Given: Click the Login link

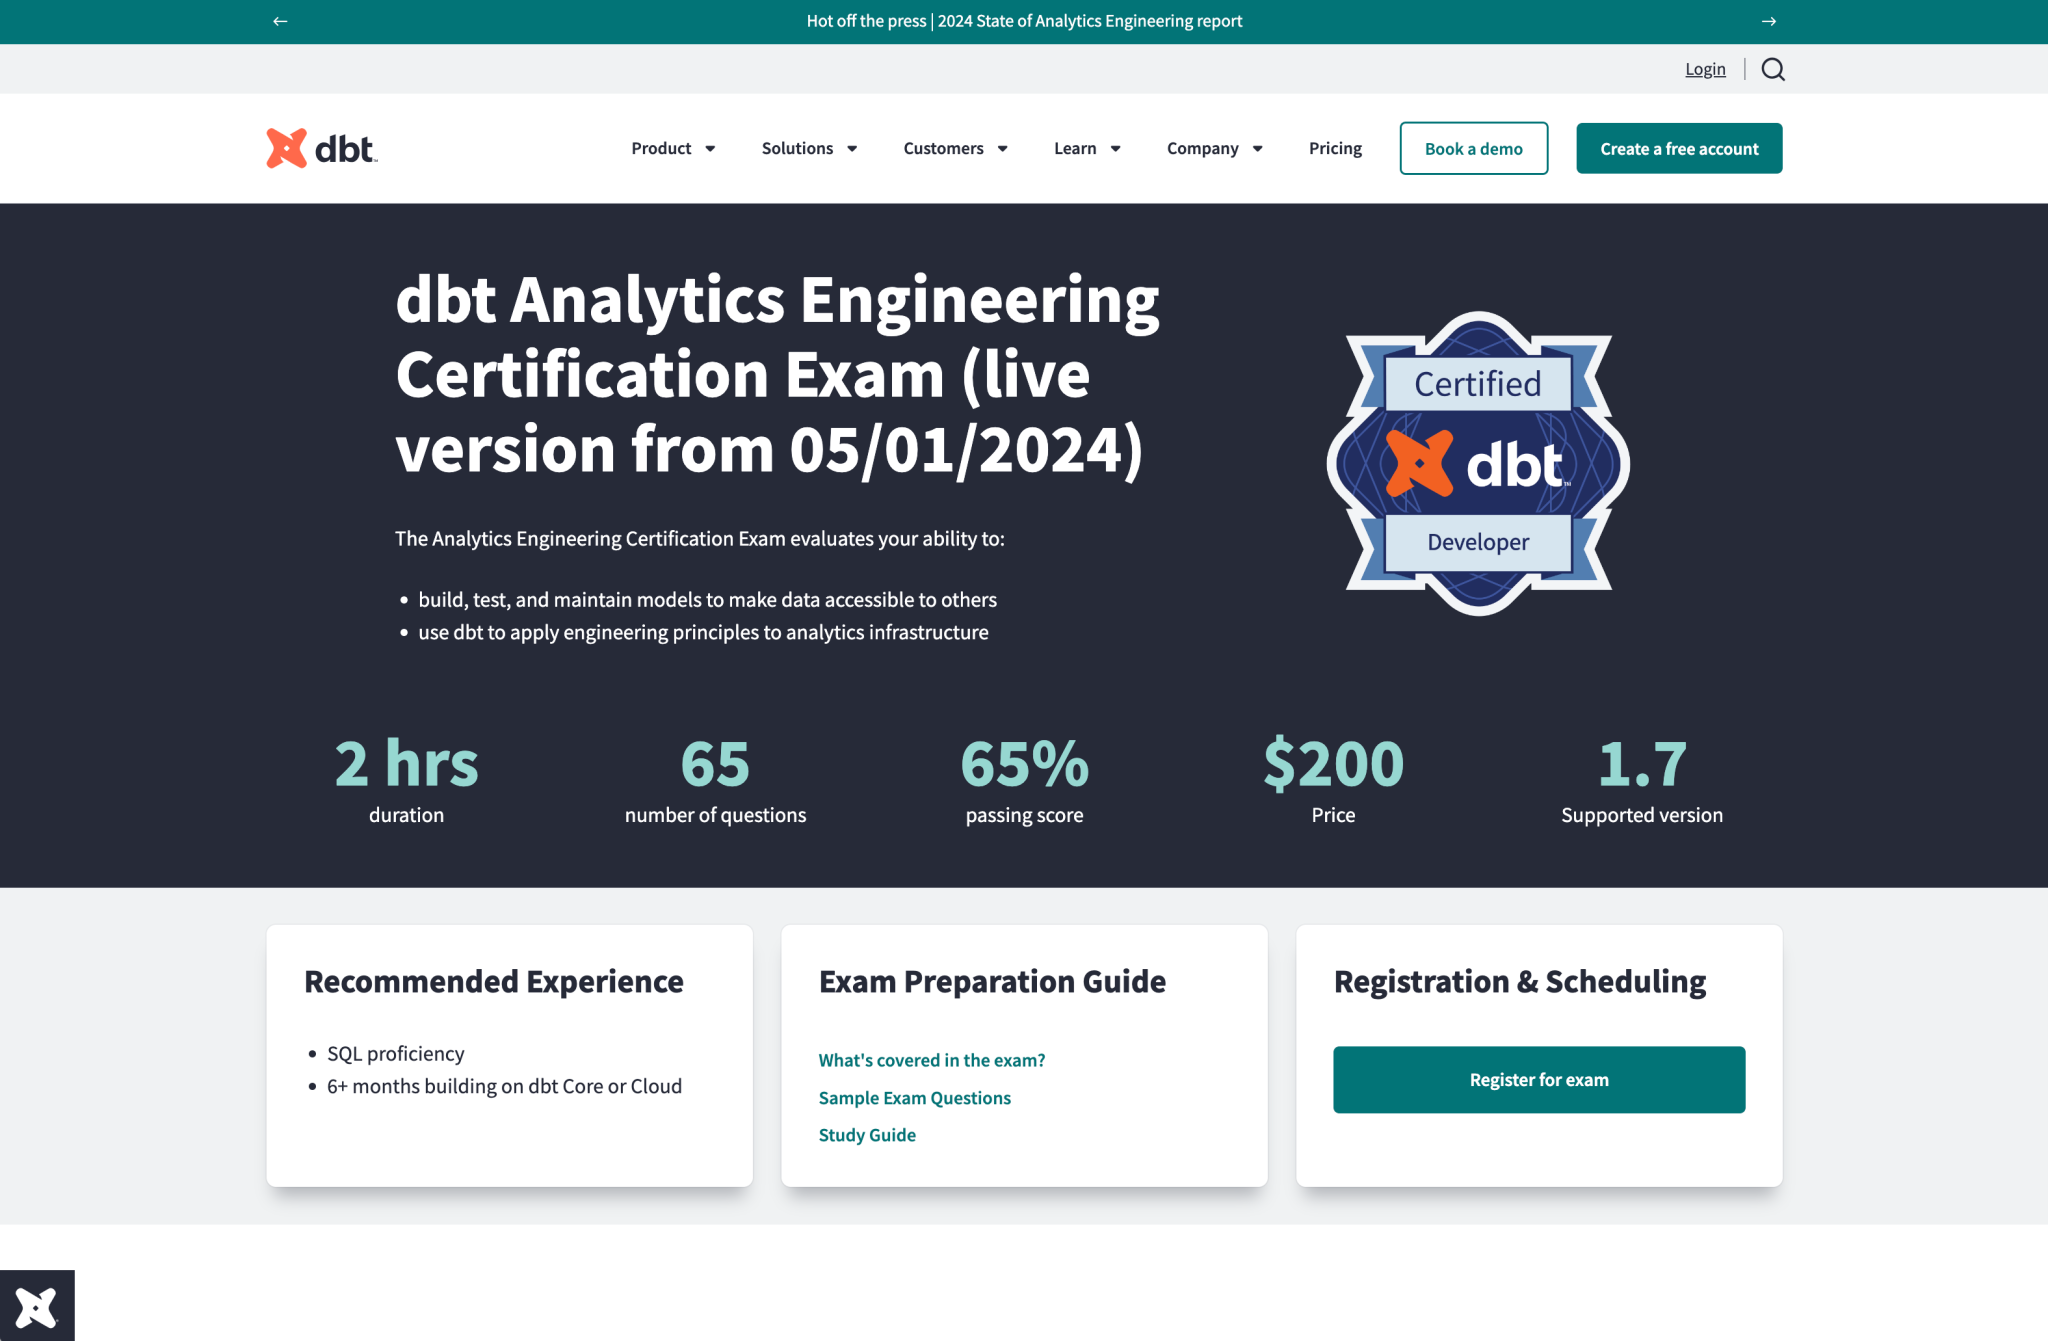Looking at the screenshot, I should [x=1705, y=69].
